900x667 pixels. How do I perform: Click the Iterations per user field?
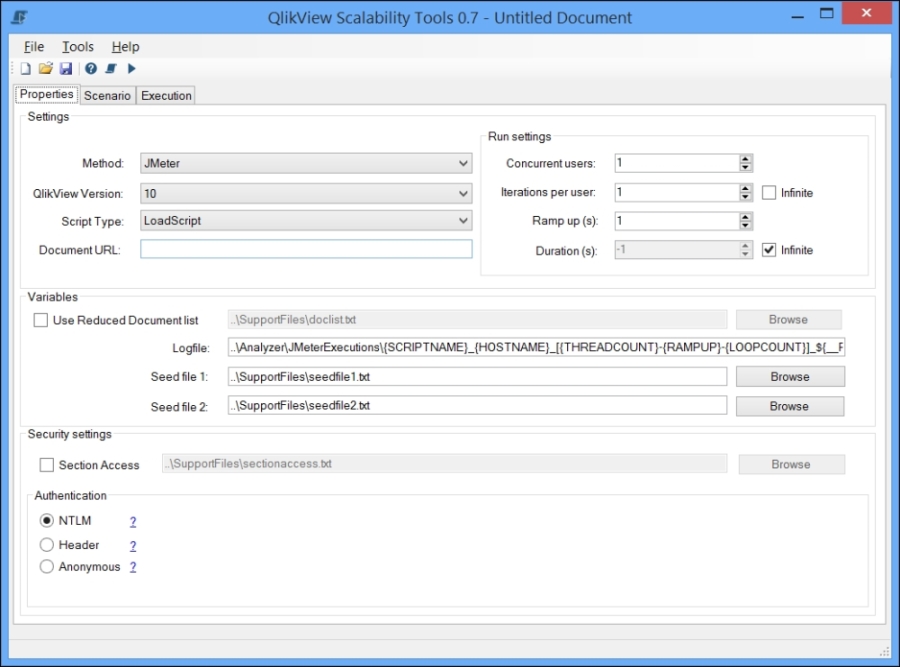click(677, 192)
